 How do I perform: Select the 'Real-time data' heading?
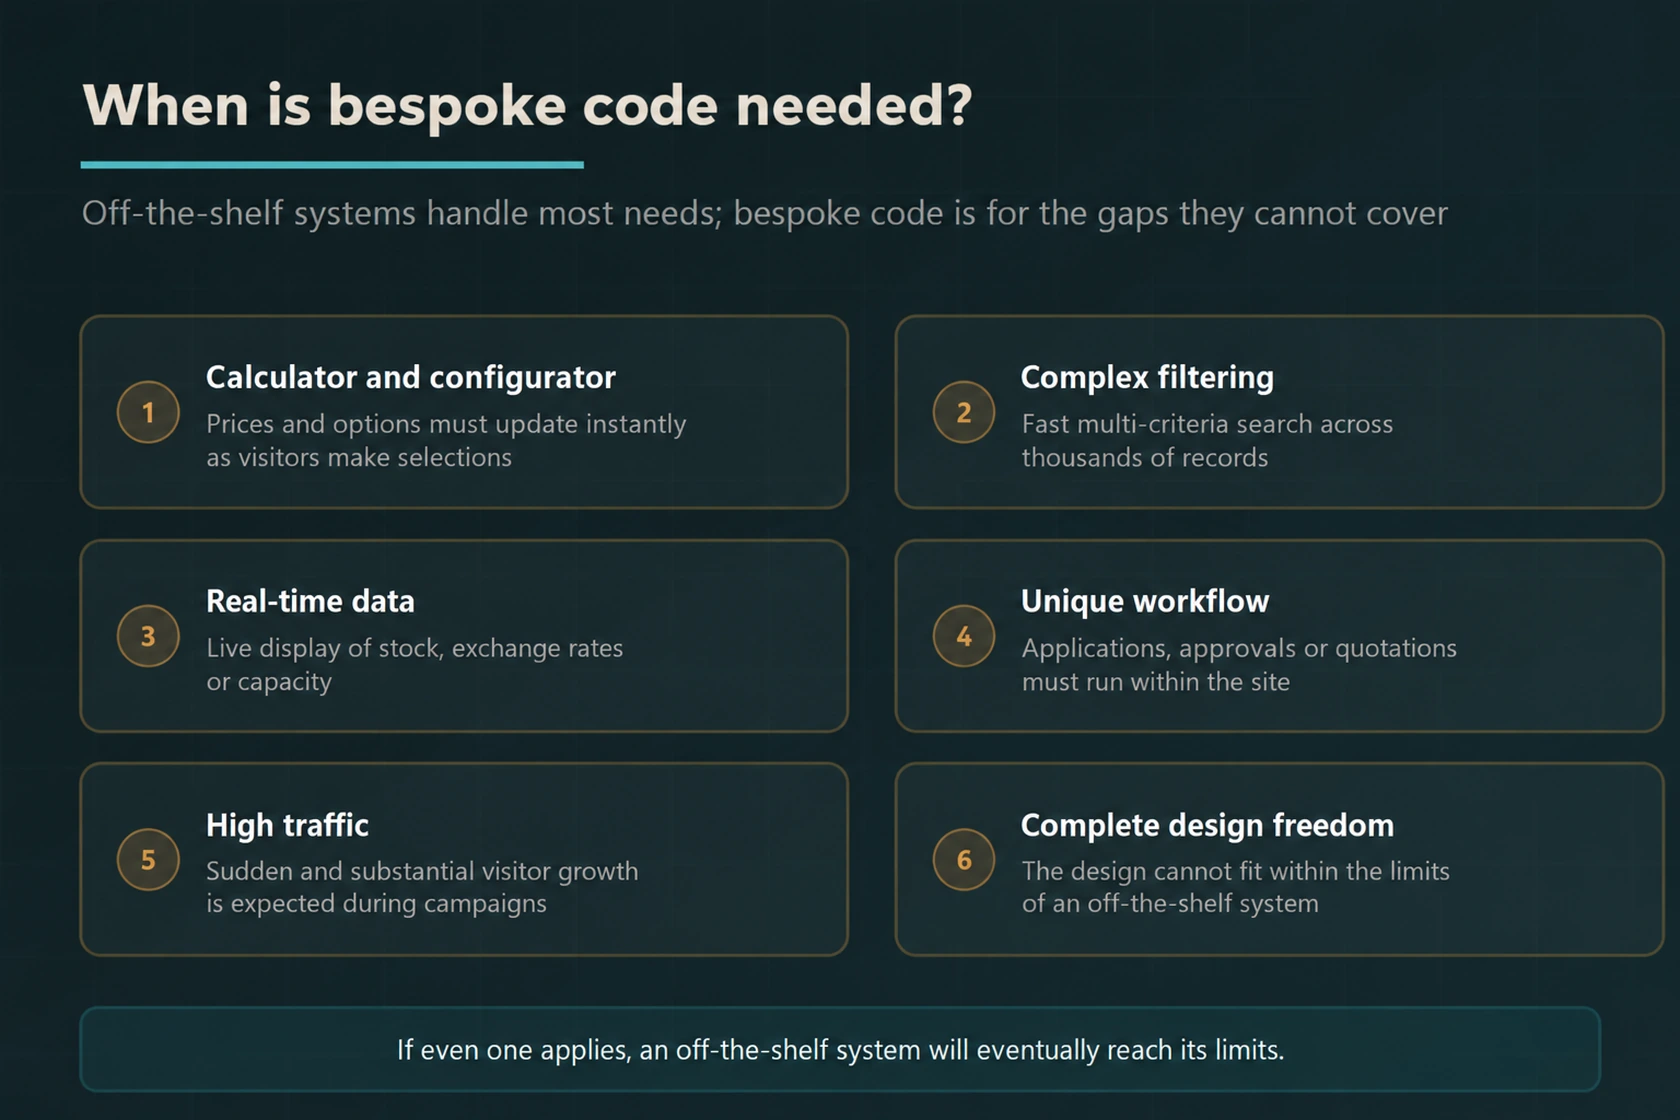(x=310, y=601)
